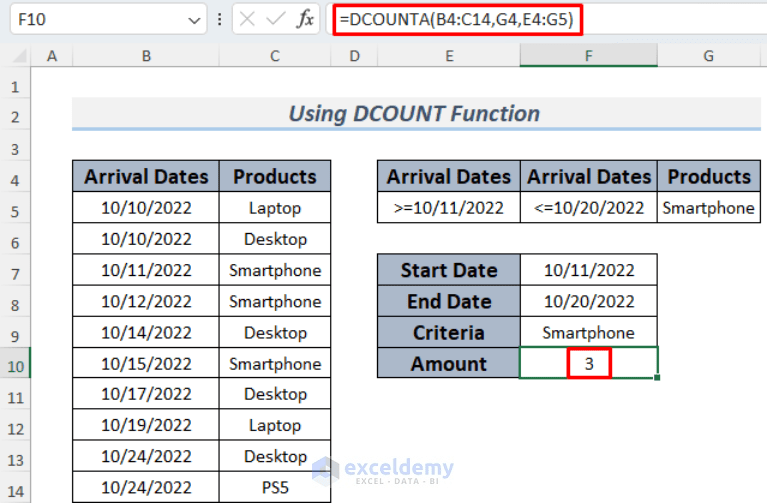Select the 'Arrival Dates' header in column B
This screenshot has width=767, height=503.
146,176
